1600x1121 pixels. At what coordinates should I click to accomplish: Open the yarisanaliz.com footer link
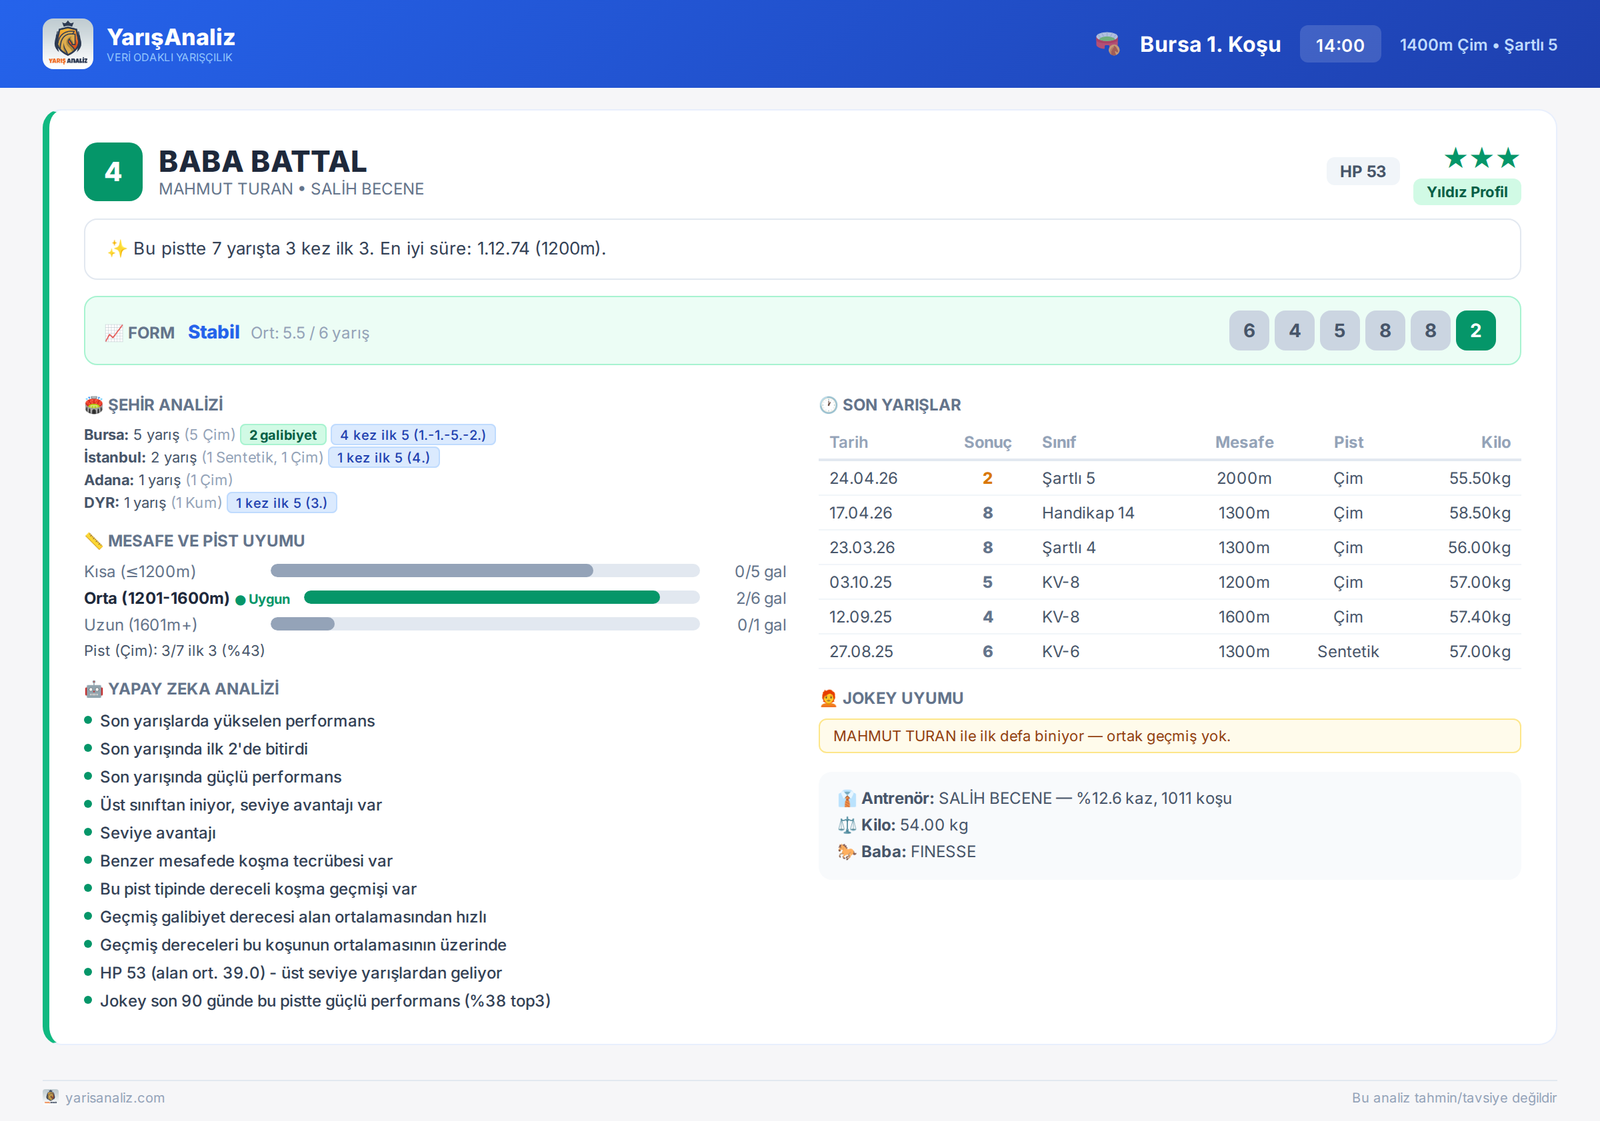[115, 1098]
